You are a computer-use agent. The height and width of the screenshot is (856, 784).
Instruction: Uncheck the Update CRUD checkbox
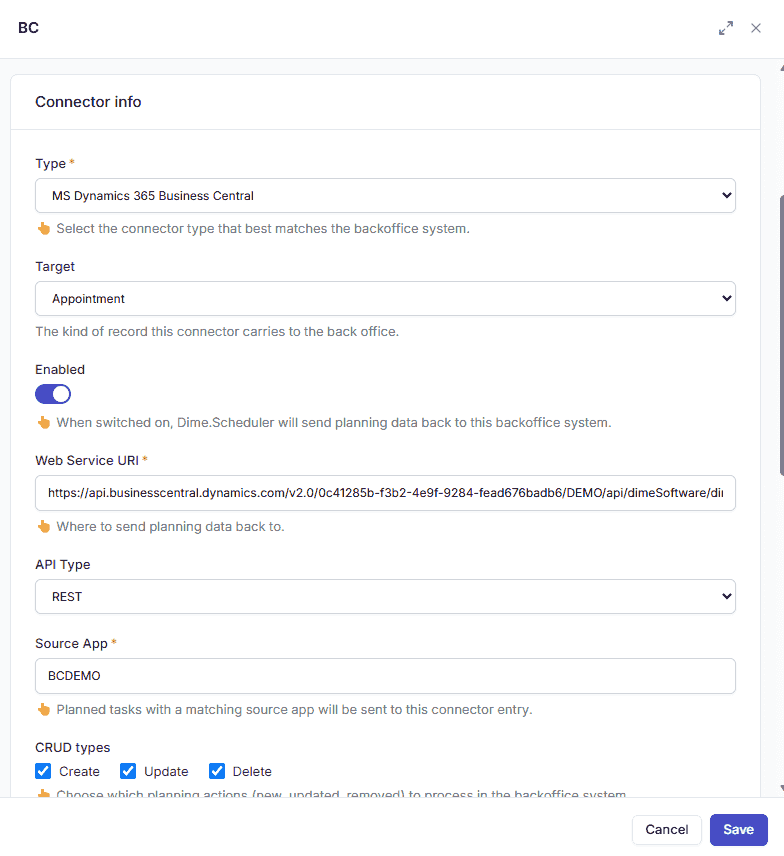[128, 771]
